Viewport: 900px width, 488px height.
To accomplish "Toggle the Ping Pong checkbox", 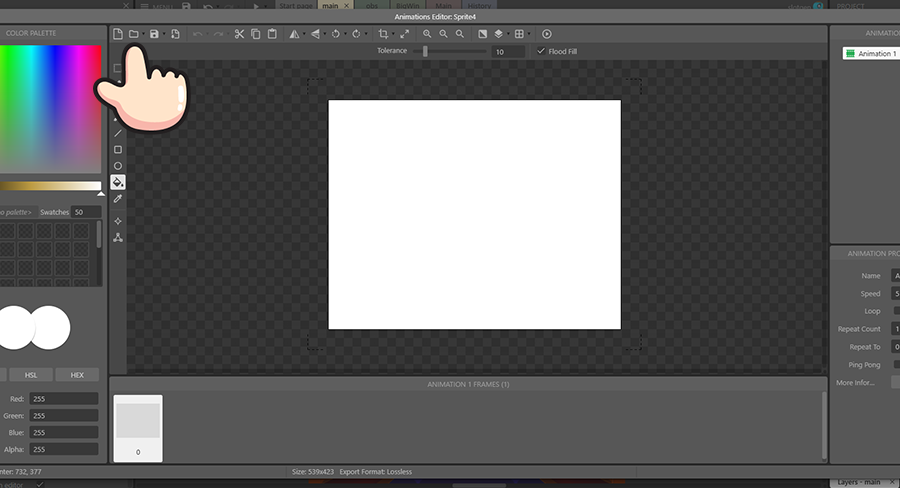I will (x=896, y=364).
